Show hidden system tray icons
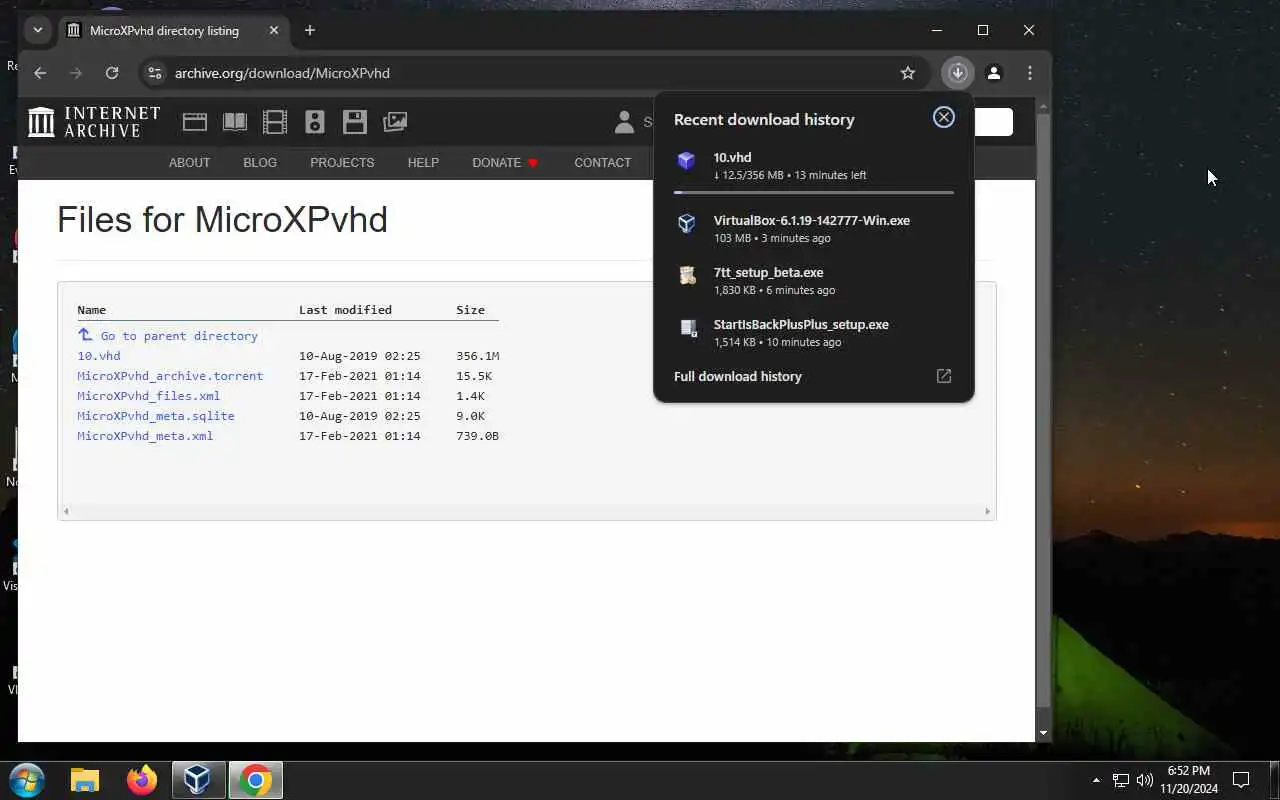The height and width of the screenshot is (800, 1280). pyautogui.click(x=1096, y=780)
